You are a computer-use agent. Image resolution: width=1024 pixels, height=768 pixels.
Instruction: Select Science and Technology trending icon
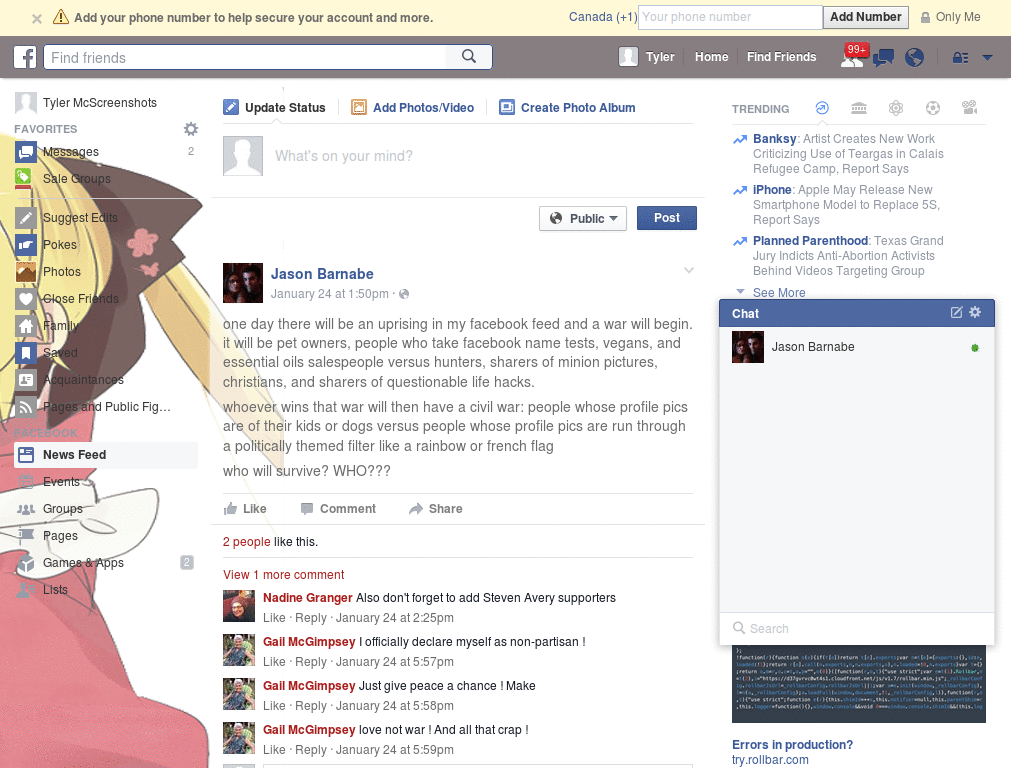[896, 108]
